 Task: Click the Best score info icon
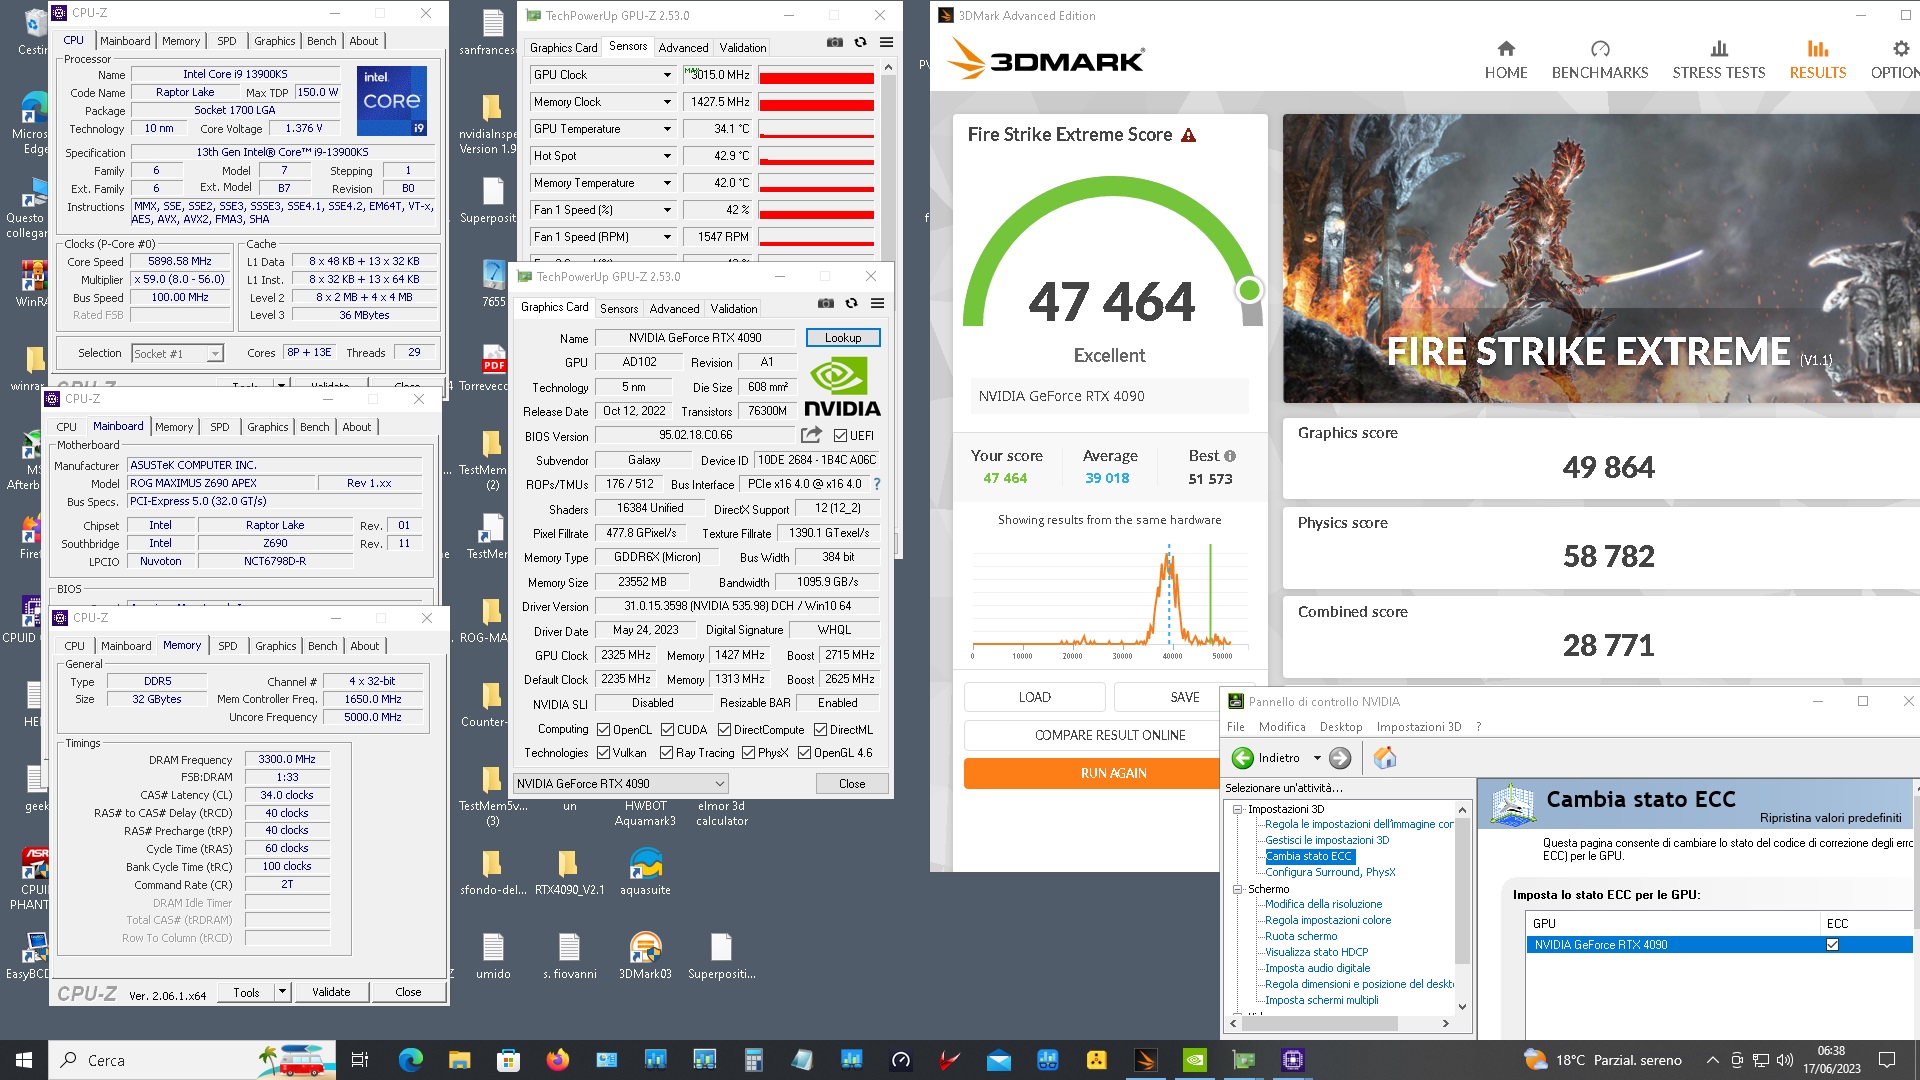point(1229,456)
